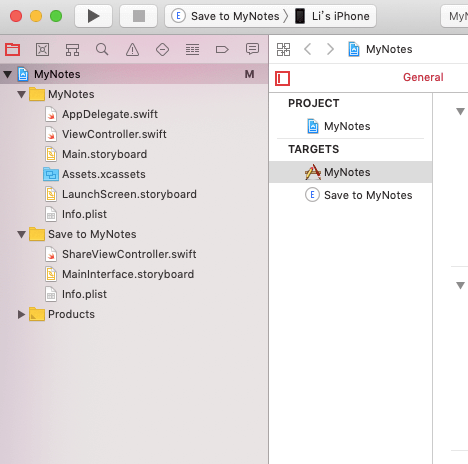Show the Debug navigator

pyautogui.click(x=192, y=50)
